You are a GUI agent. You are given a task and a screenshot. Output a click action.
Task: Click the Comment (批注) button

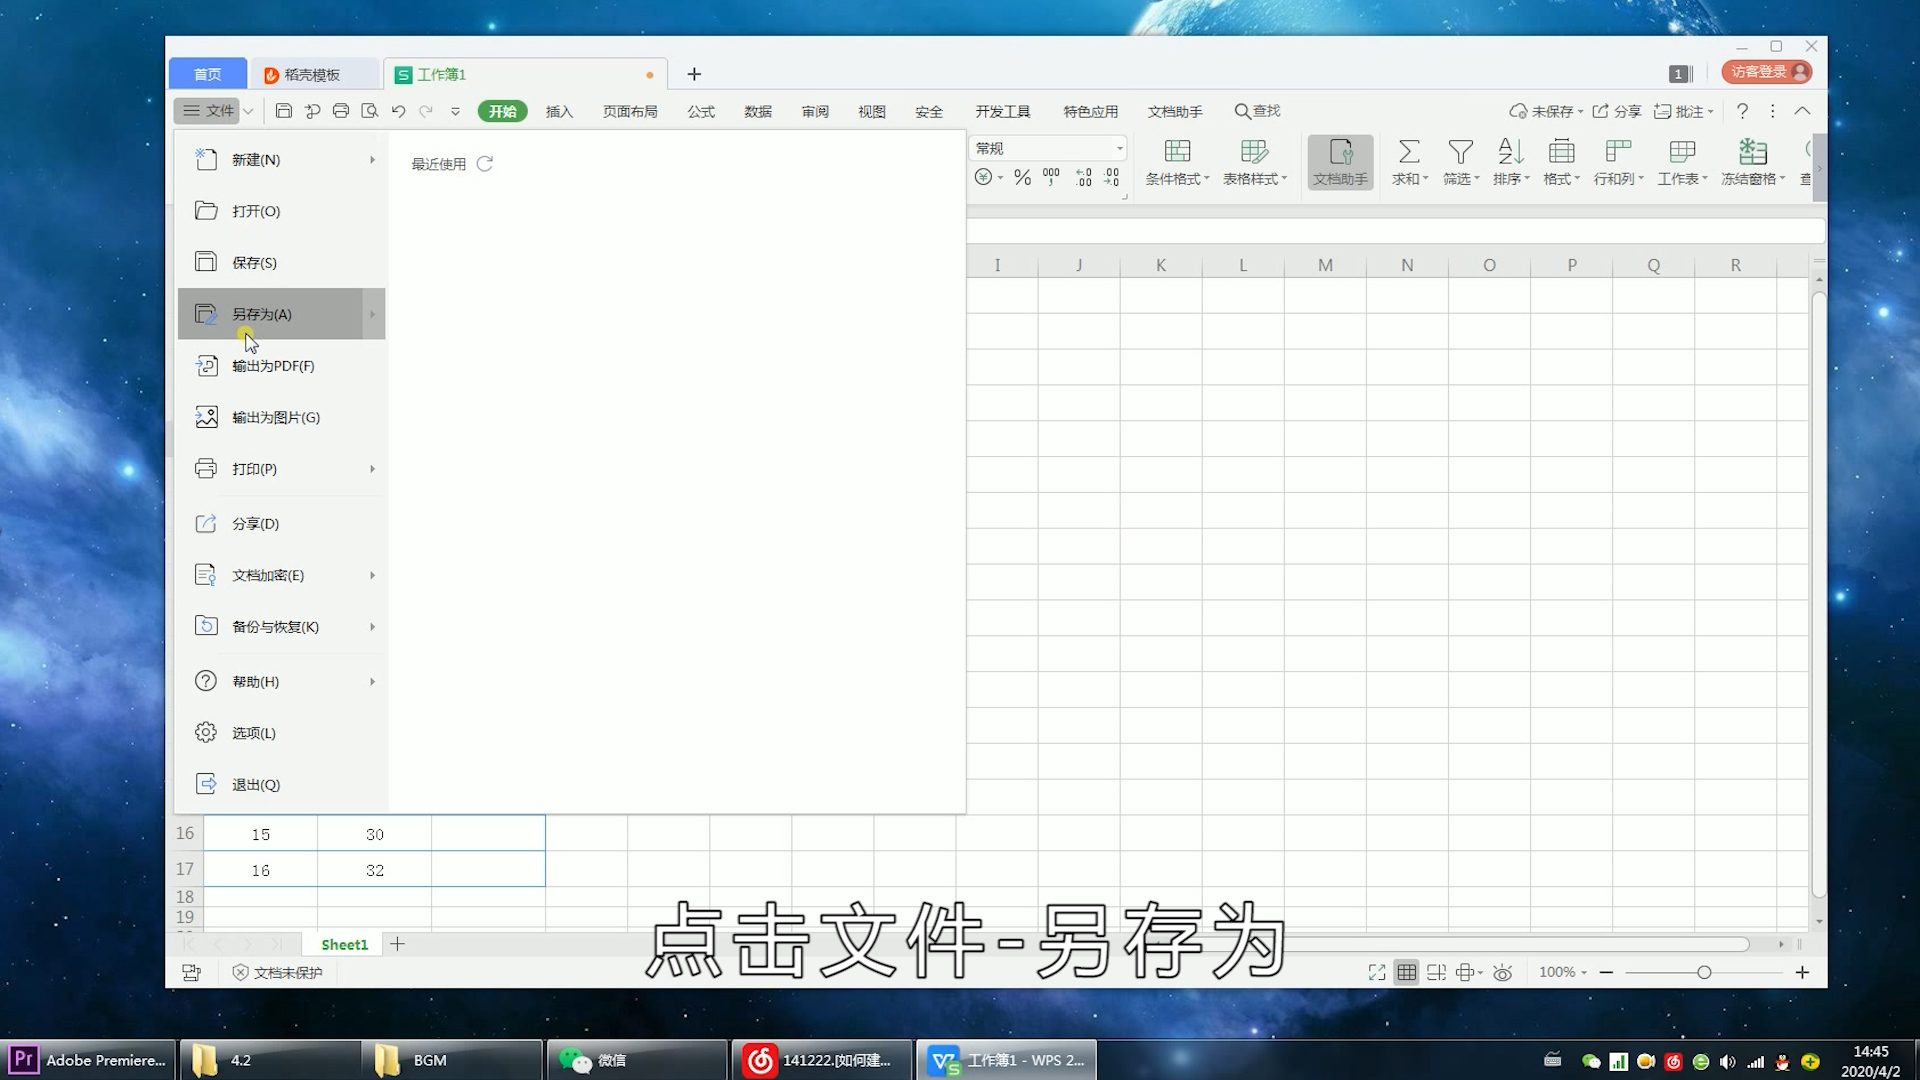point(1684,111)
